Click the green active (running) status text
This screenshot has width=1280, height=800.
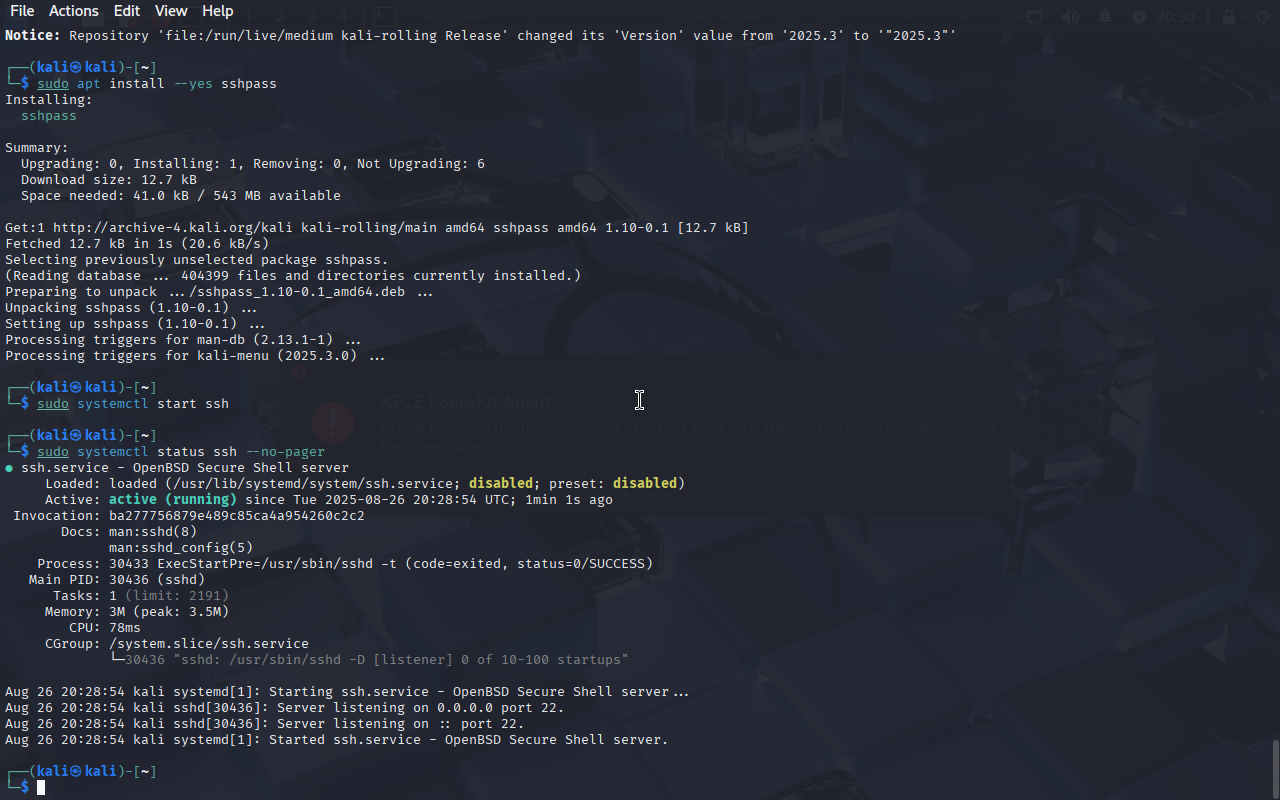[x=173, y=500]
